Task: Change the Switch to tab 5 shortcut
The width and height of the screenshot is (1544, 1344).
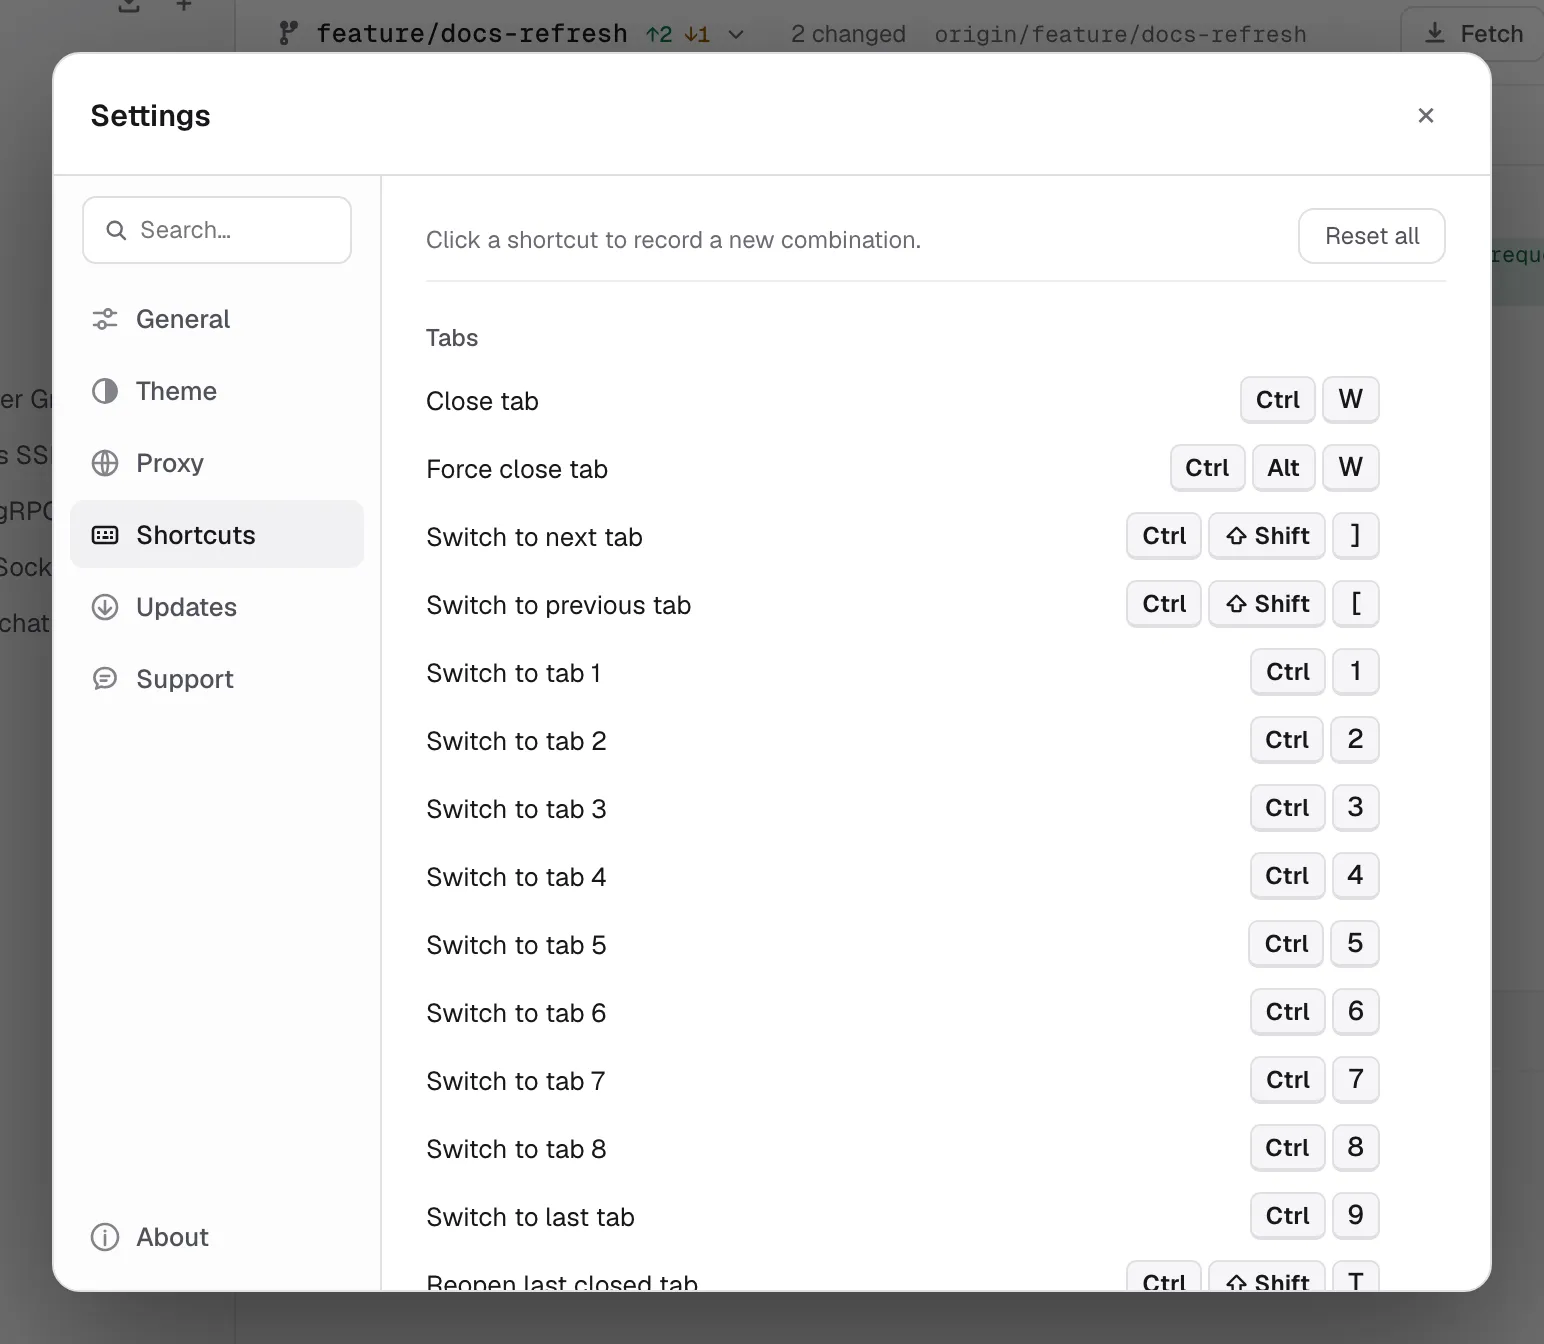Action: tap(1314, 944)
